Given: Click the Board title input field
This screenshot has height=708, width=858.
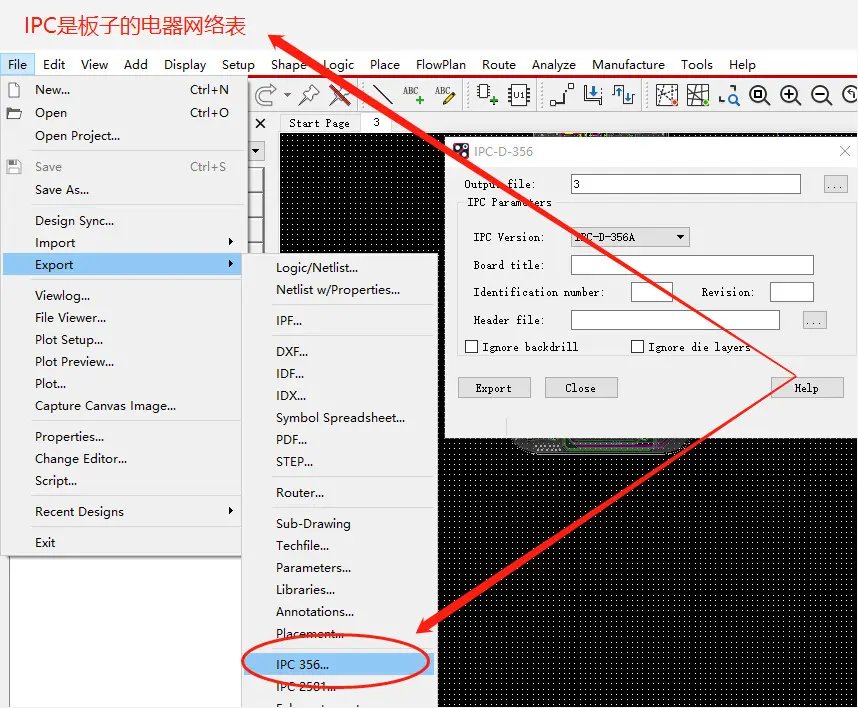Looking at the screenshot, I should coord(692,265).
